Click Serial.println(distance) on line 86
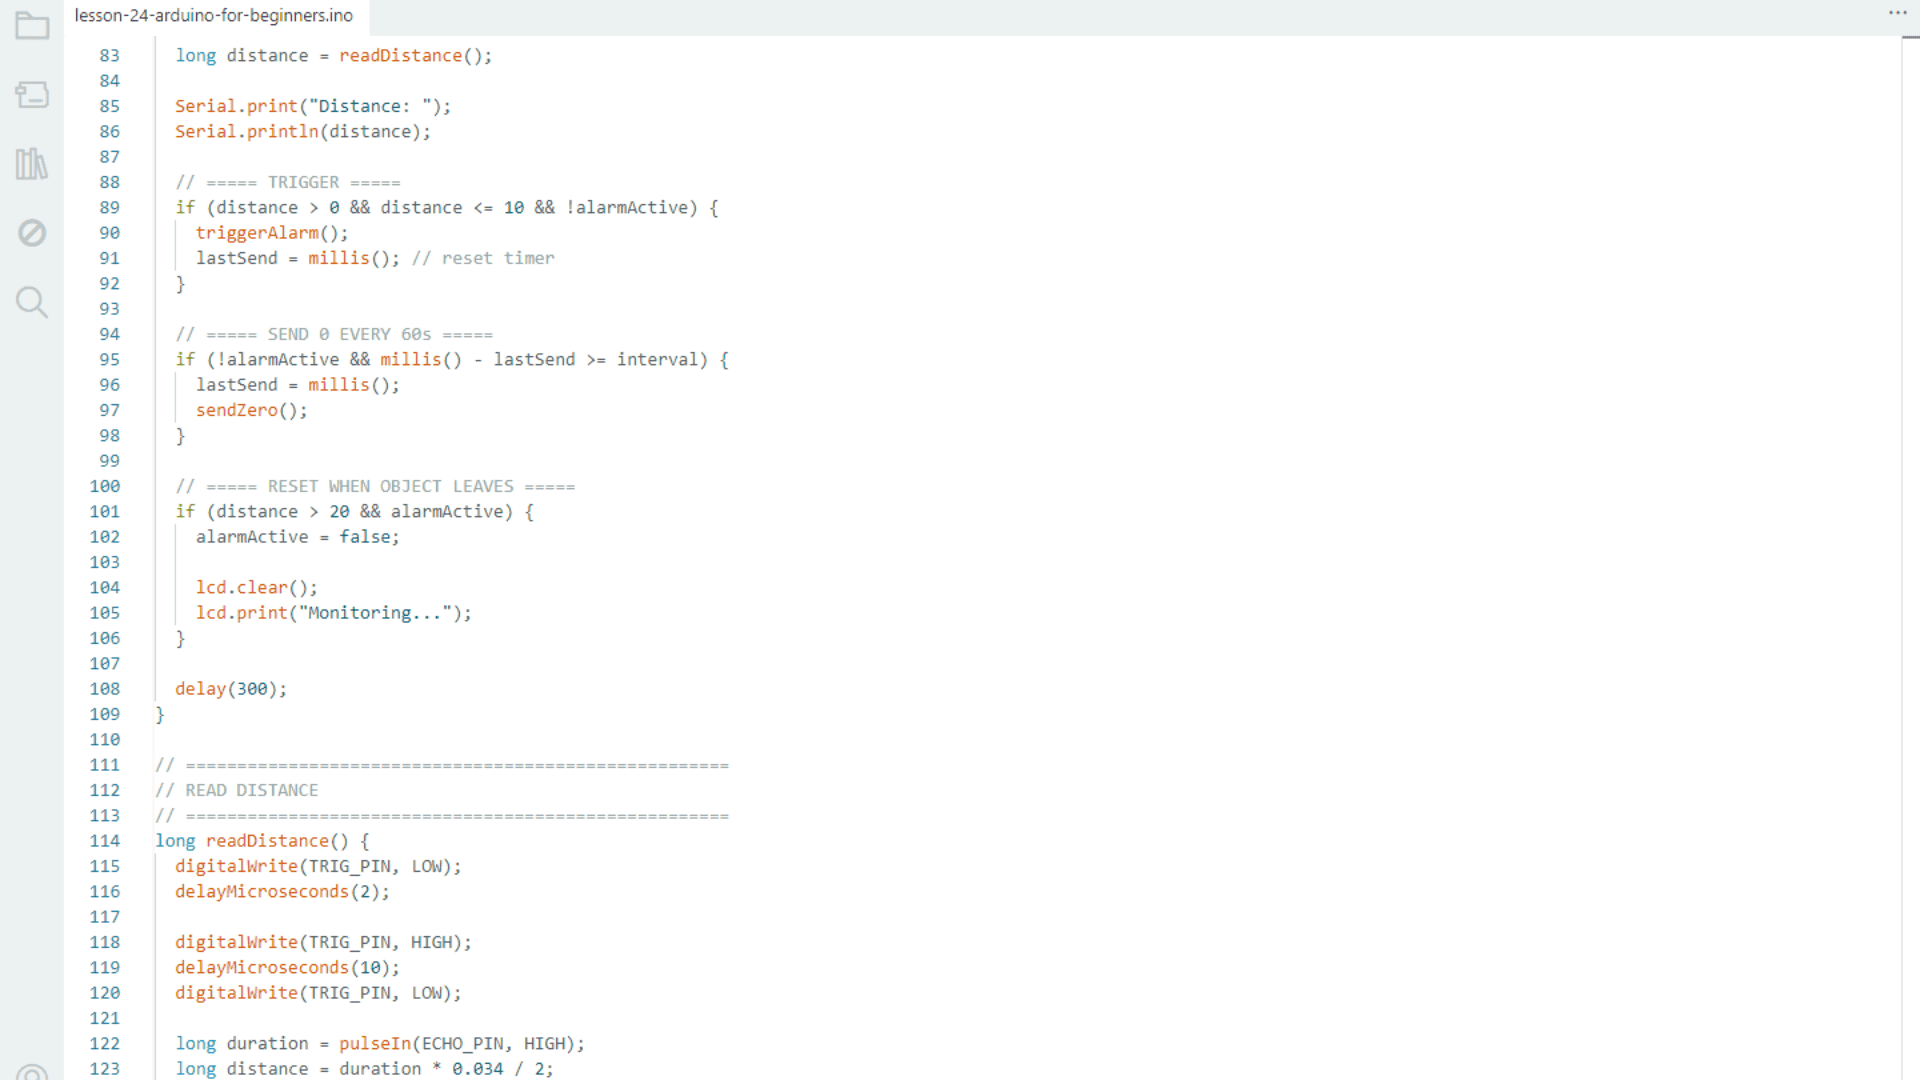The image size is (1920, 1080). point(298,132)
